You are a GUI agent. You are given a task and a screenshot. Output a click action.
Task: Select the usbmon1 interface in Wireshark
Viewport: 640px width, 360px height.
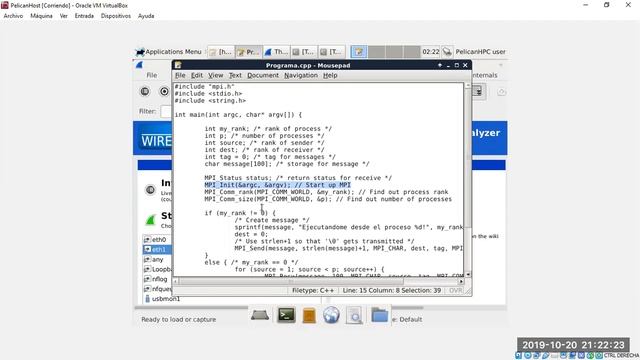pyautogui.click(x=162, y=299)
